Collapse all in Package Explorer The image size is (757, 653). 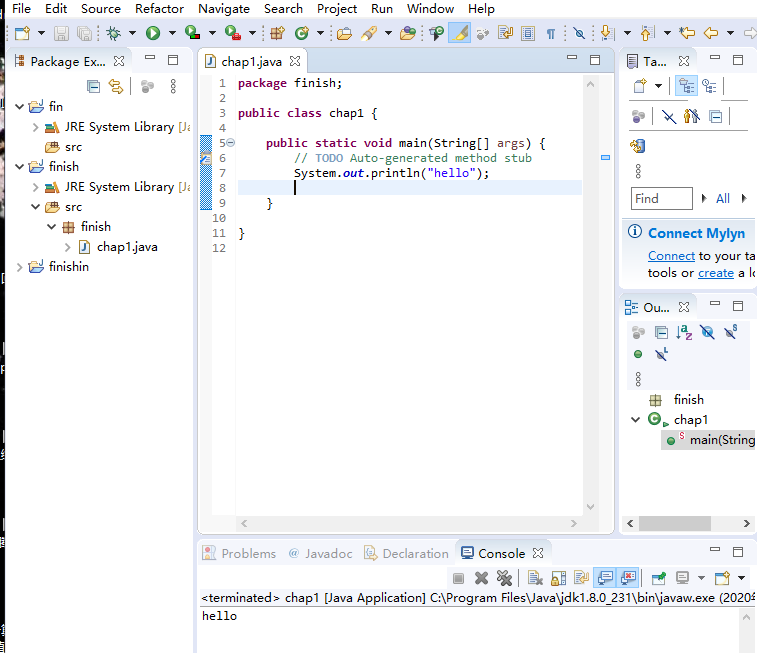94,86
